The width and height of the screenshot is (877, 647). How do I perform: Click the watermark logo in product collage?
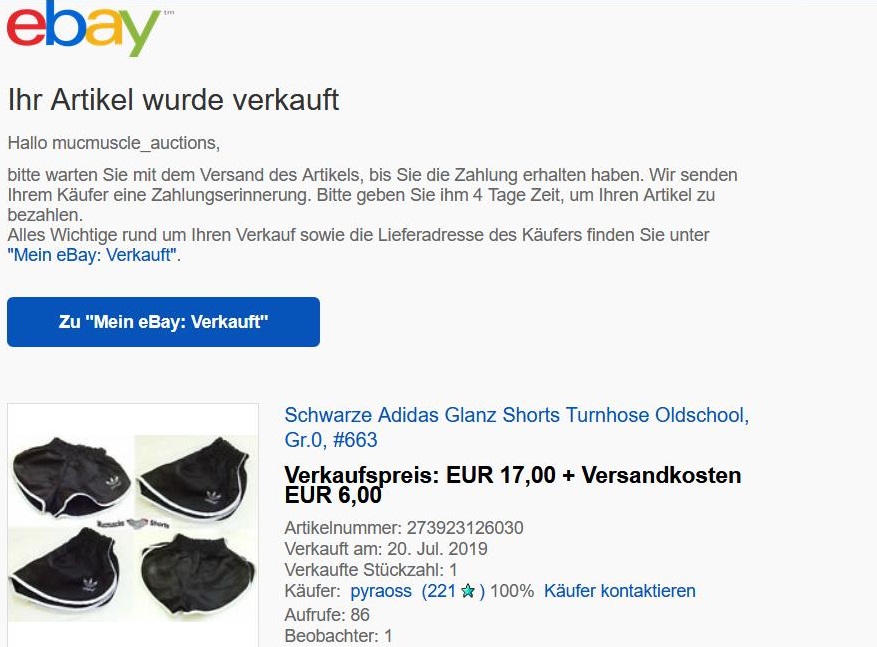click(x=133, y=524)
